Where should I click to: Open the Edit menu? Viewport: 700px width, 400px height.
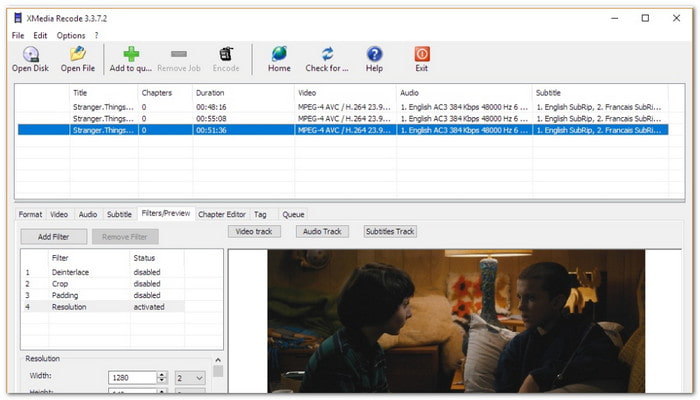[40, 36]
